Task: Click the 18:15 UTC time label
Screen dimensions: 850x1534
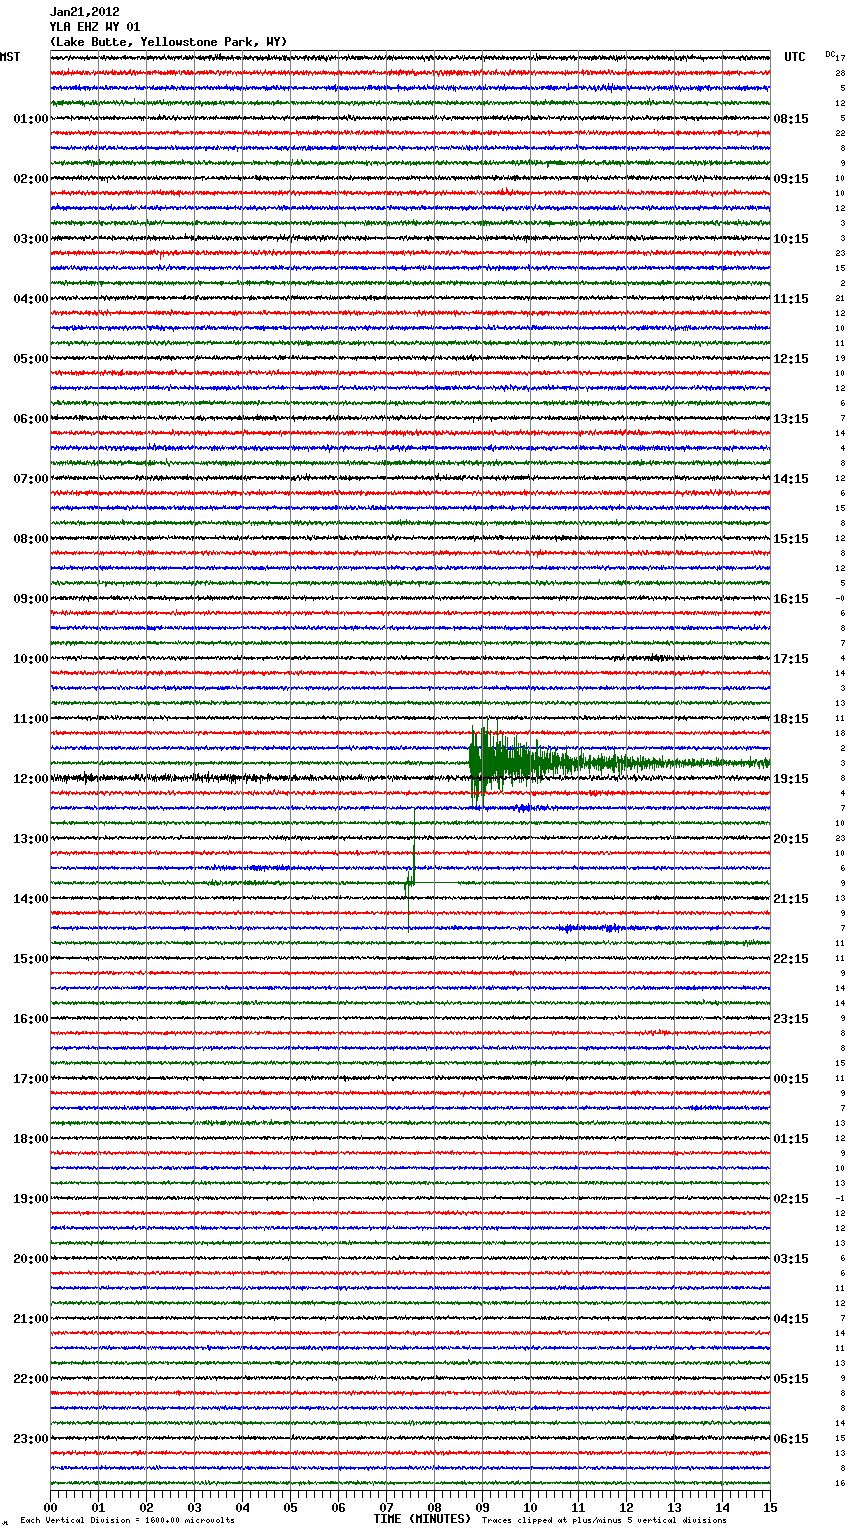Action: click(x=791, y=719)
